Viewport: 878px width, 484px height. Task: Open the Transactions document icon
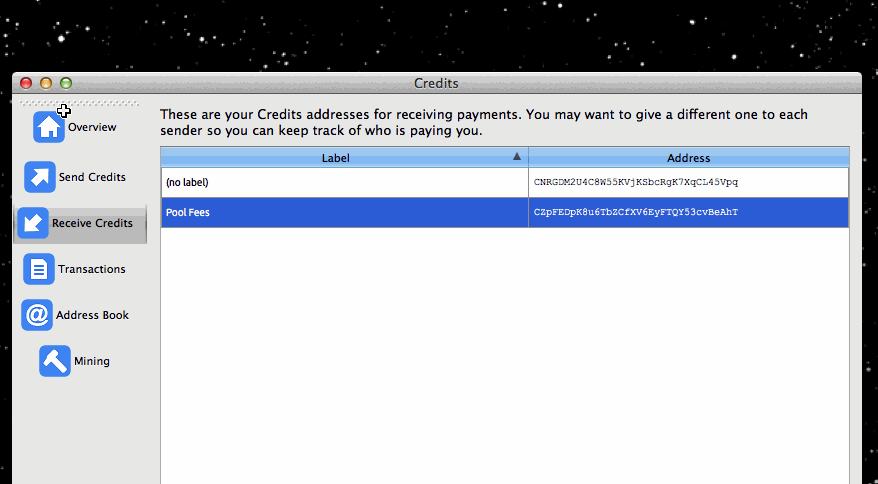(x=39, y=269)
